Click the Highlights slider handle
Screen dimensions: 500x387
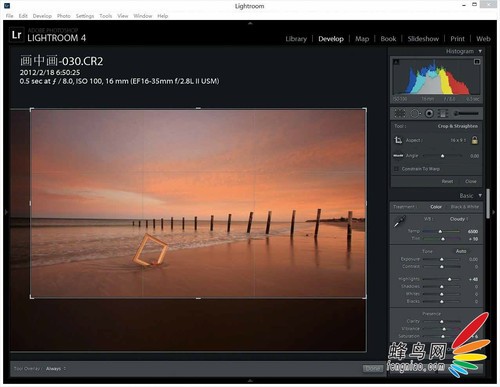[450, 279]
